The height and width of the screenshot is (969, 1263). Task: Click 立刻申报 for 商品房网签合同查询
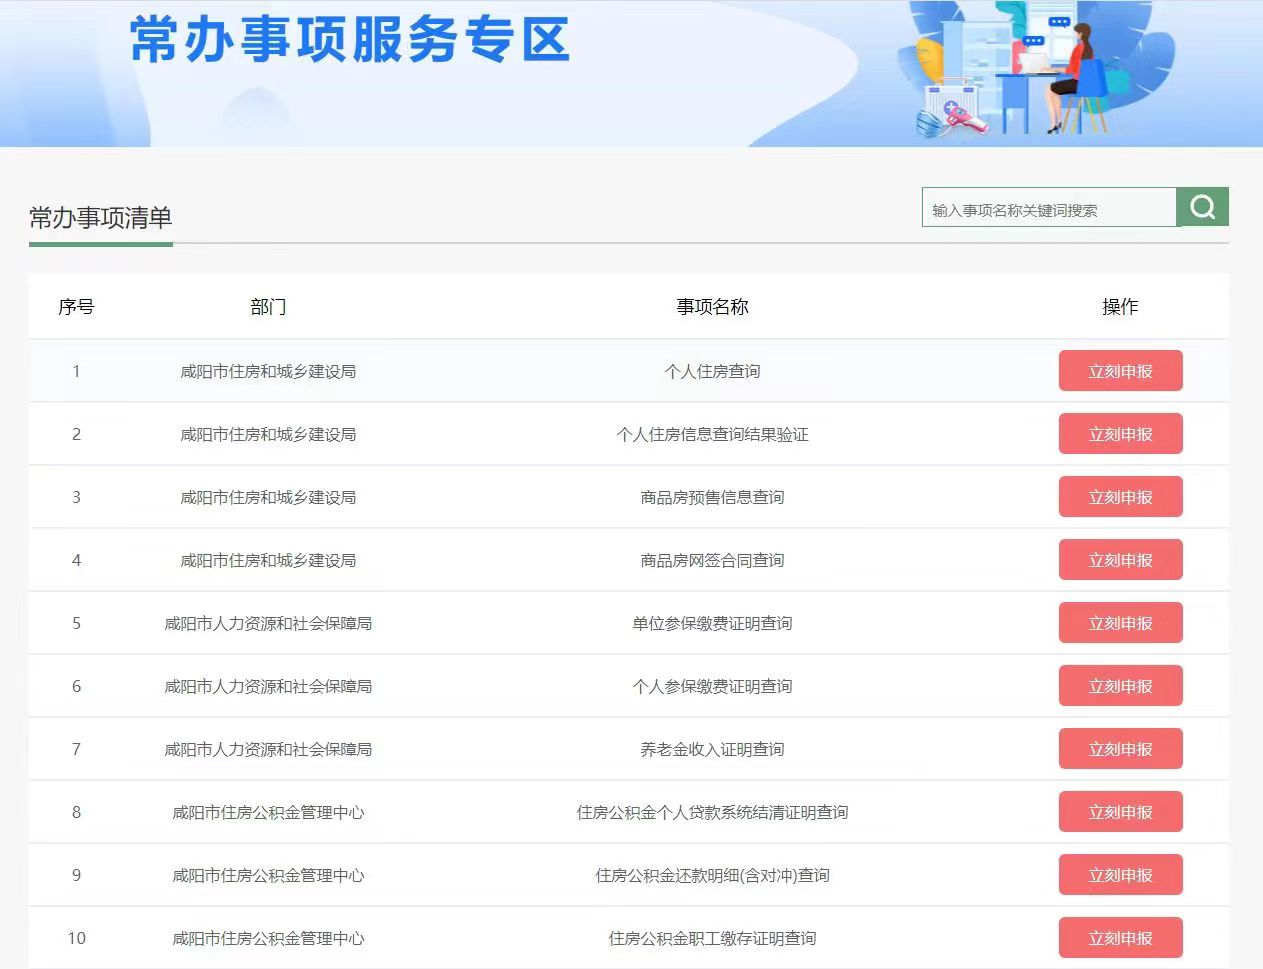[1120, 560]
